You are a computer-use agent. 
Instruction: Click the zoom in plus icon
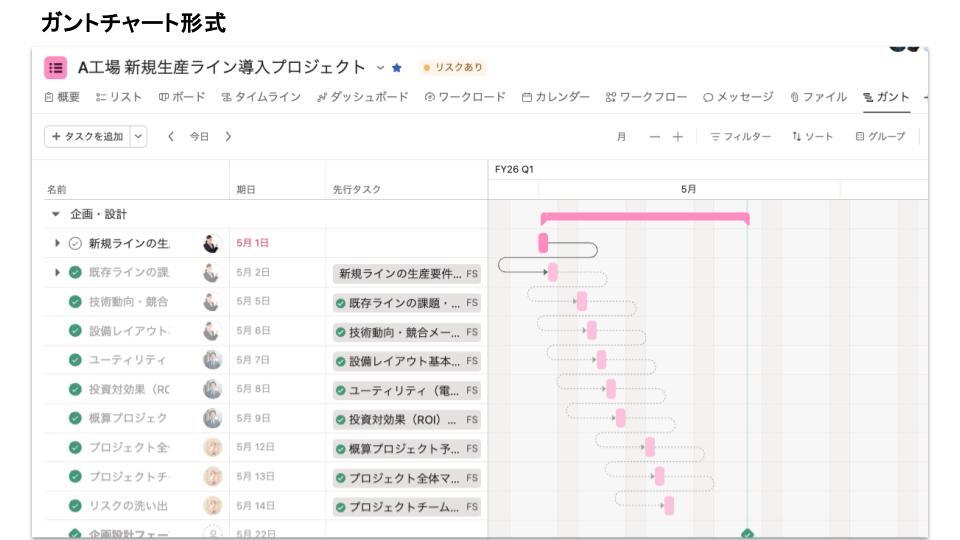[678, 136]
